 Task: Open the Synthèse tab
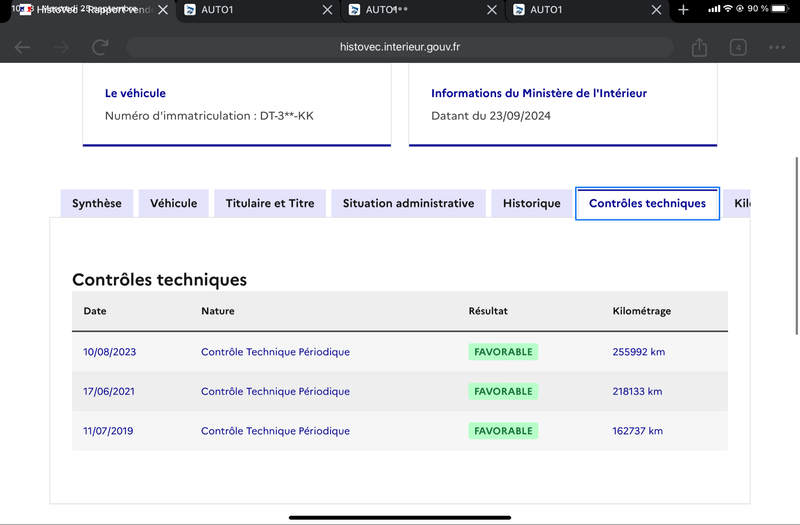tap(97, 203)
